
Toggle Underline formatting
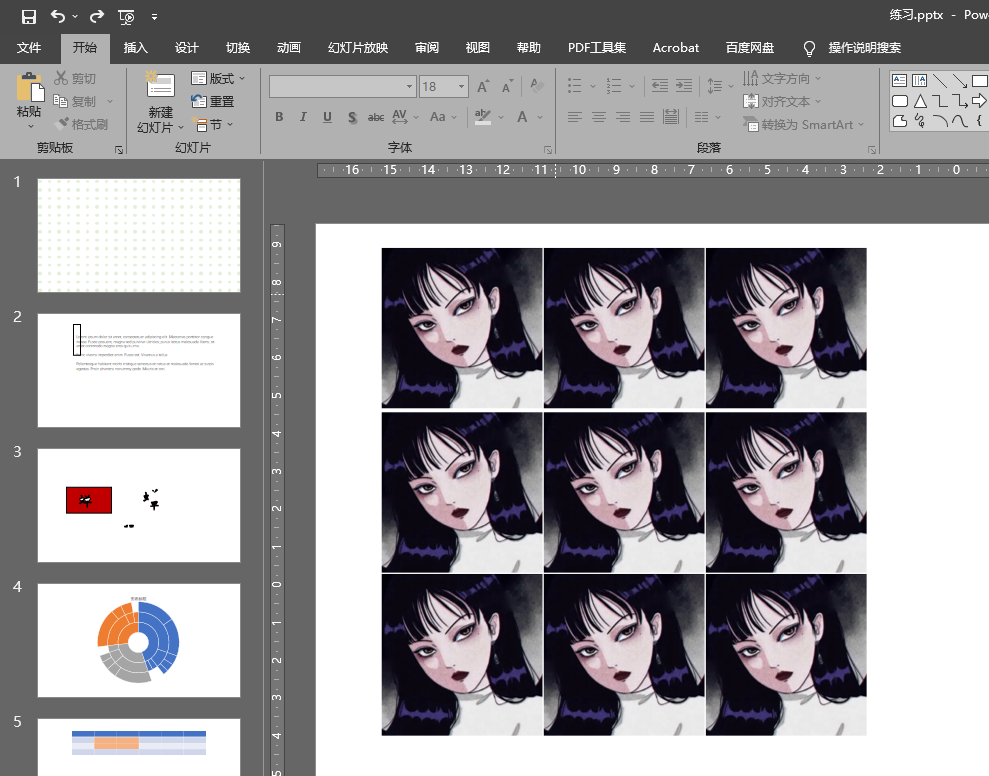pyautogui.click(x=327, y=117)
